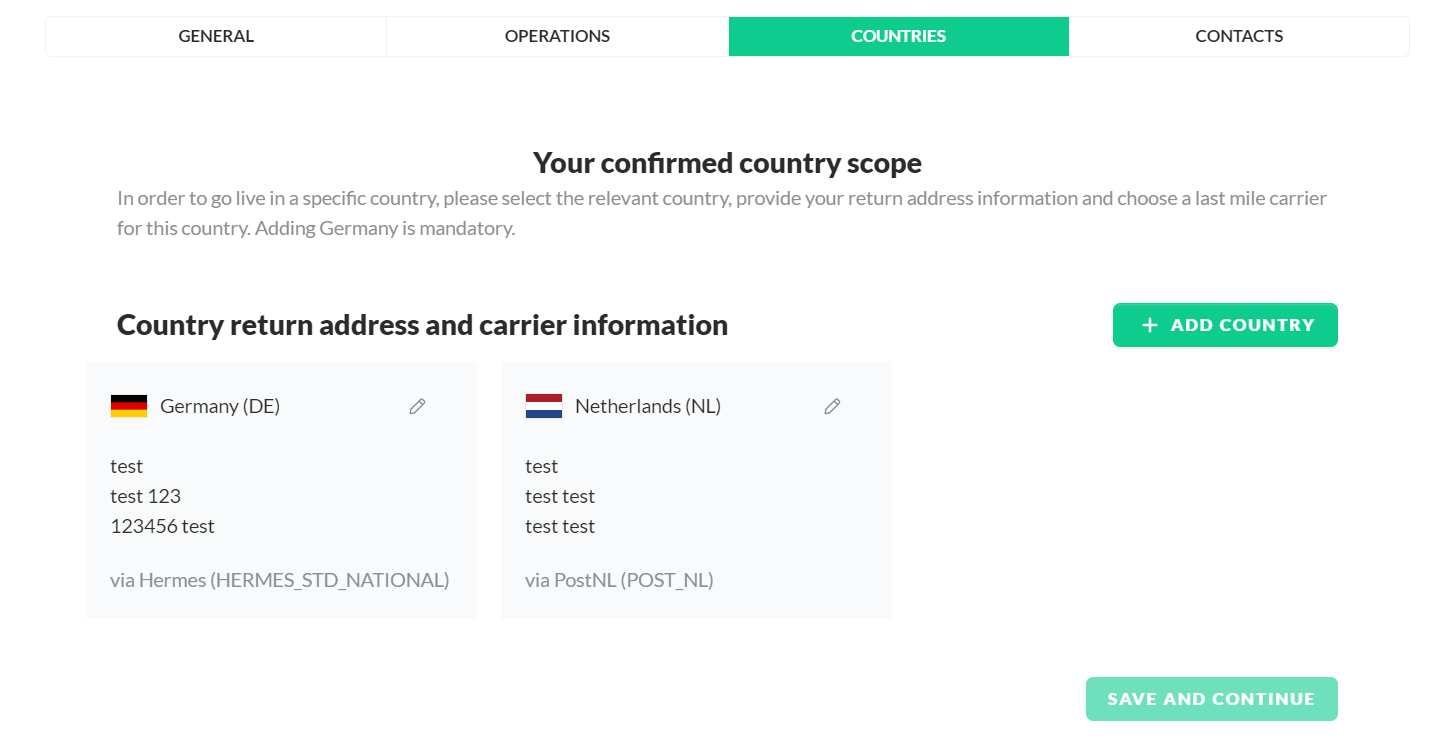This screenshot has width=1447, height=745.
Task: Click the Netherlands (NL) country card
Action: [x=695, y=490]
